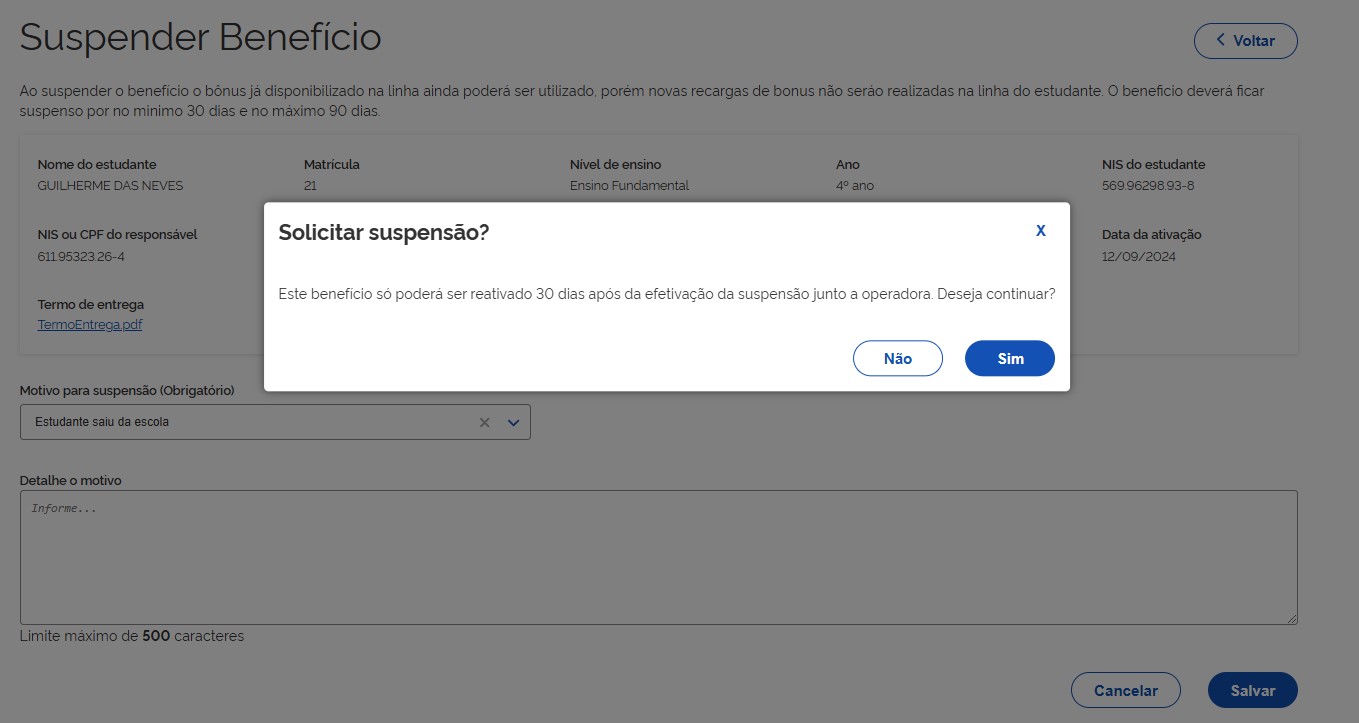1359x723 pixels.
Task: Click the dialog's reactivation warning message
Action: point(666,295)
